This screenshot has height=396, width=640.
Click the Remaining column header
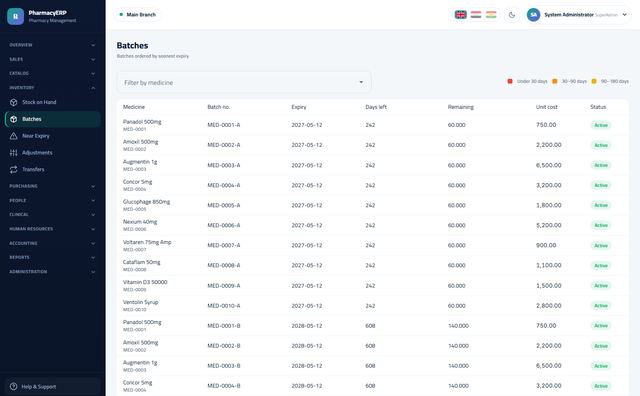click(x=461, y=107)
